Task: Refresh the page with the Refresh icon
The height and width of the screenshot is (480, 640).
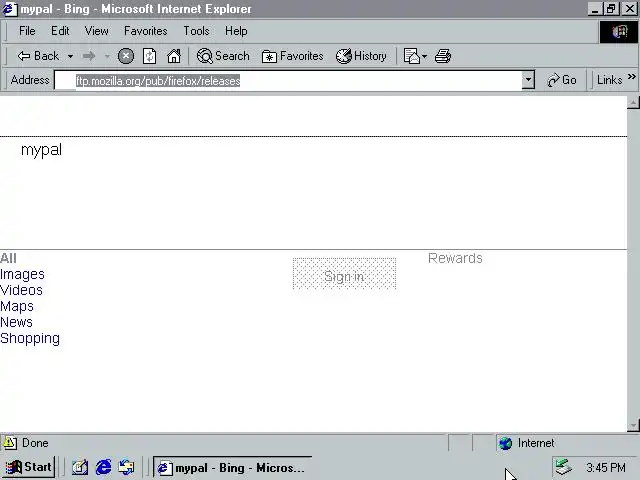Action: coord(149,56)
